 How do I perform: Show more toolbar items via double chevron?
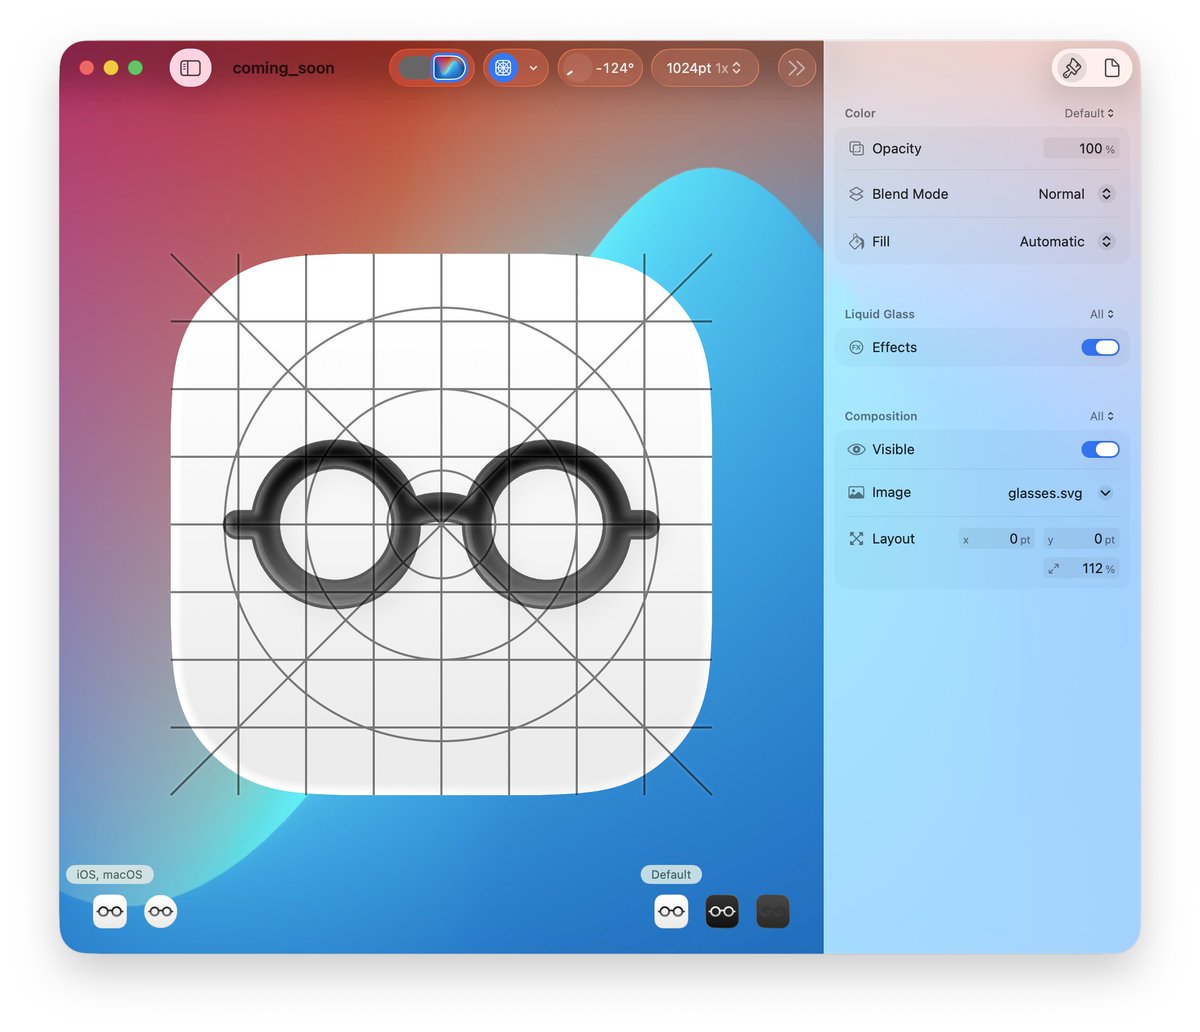coord(796,68)
